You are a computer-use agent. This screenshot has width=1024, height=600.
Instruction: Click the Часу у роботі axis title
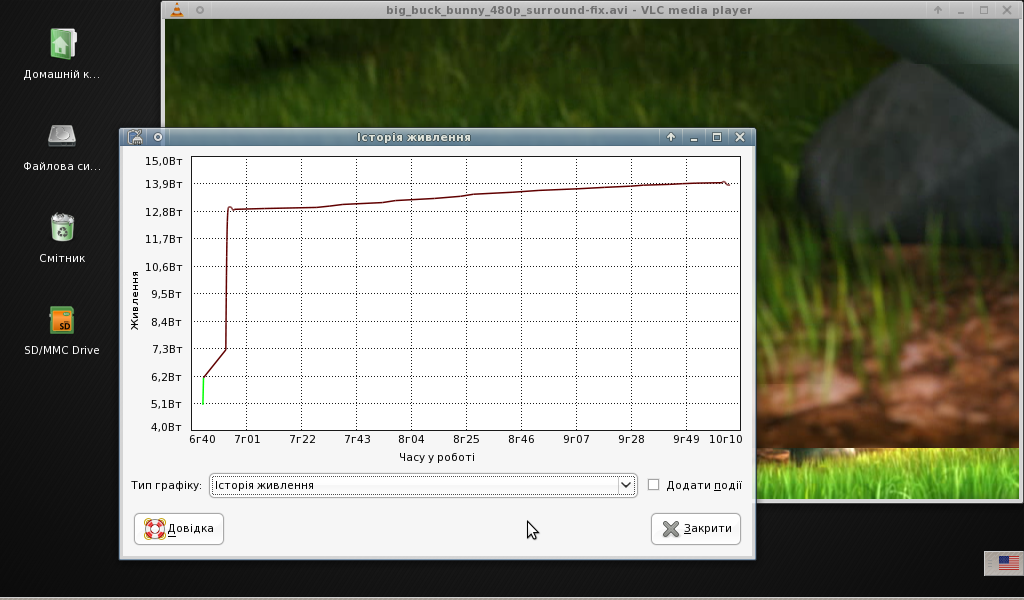[x=437, y=457]
